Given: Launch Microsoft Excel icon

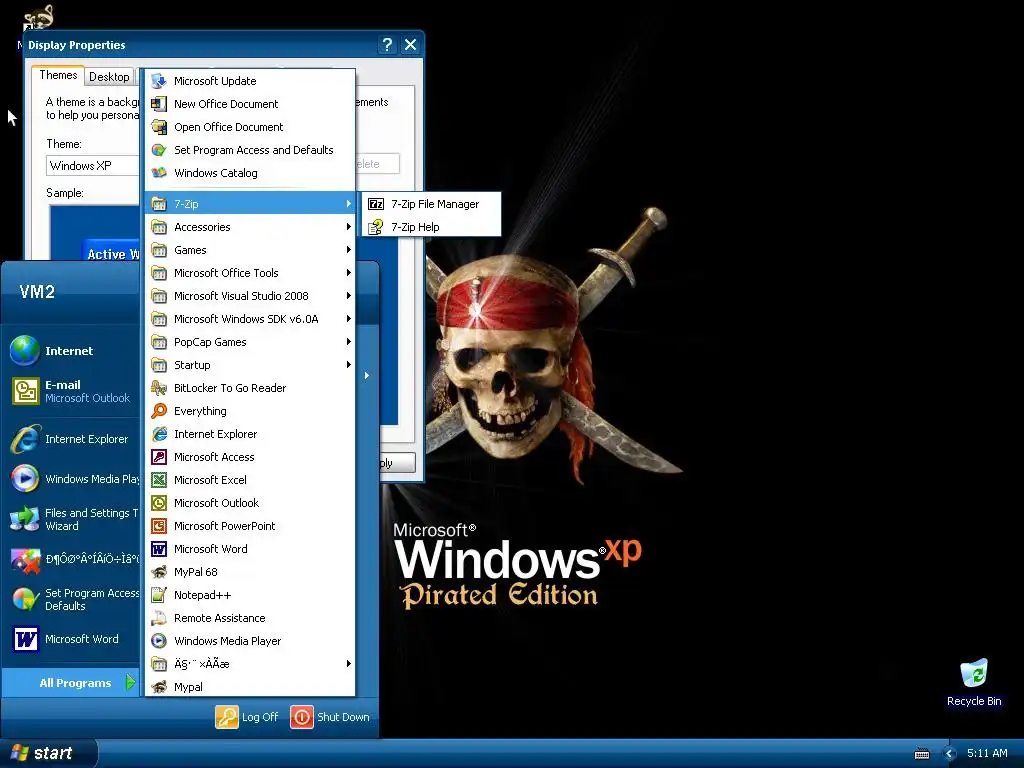Looking at the screenshot, I should click(159, 480).
